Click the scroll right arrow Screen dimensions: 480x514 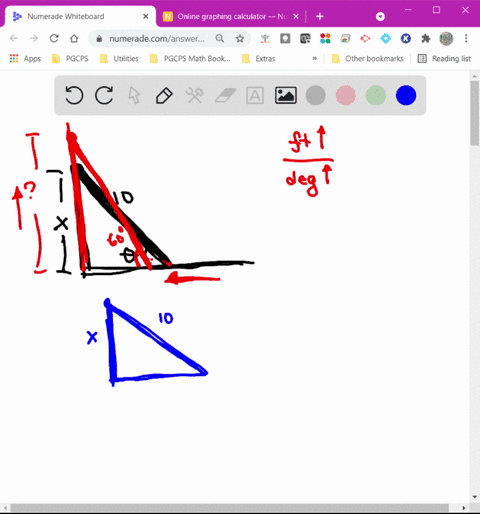[464, 508]
